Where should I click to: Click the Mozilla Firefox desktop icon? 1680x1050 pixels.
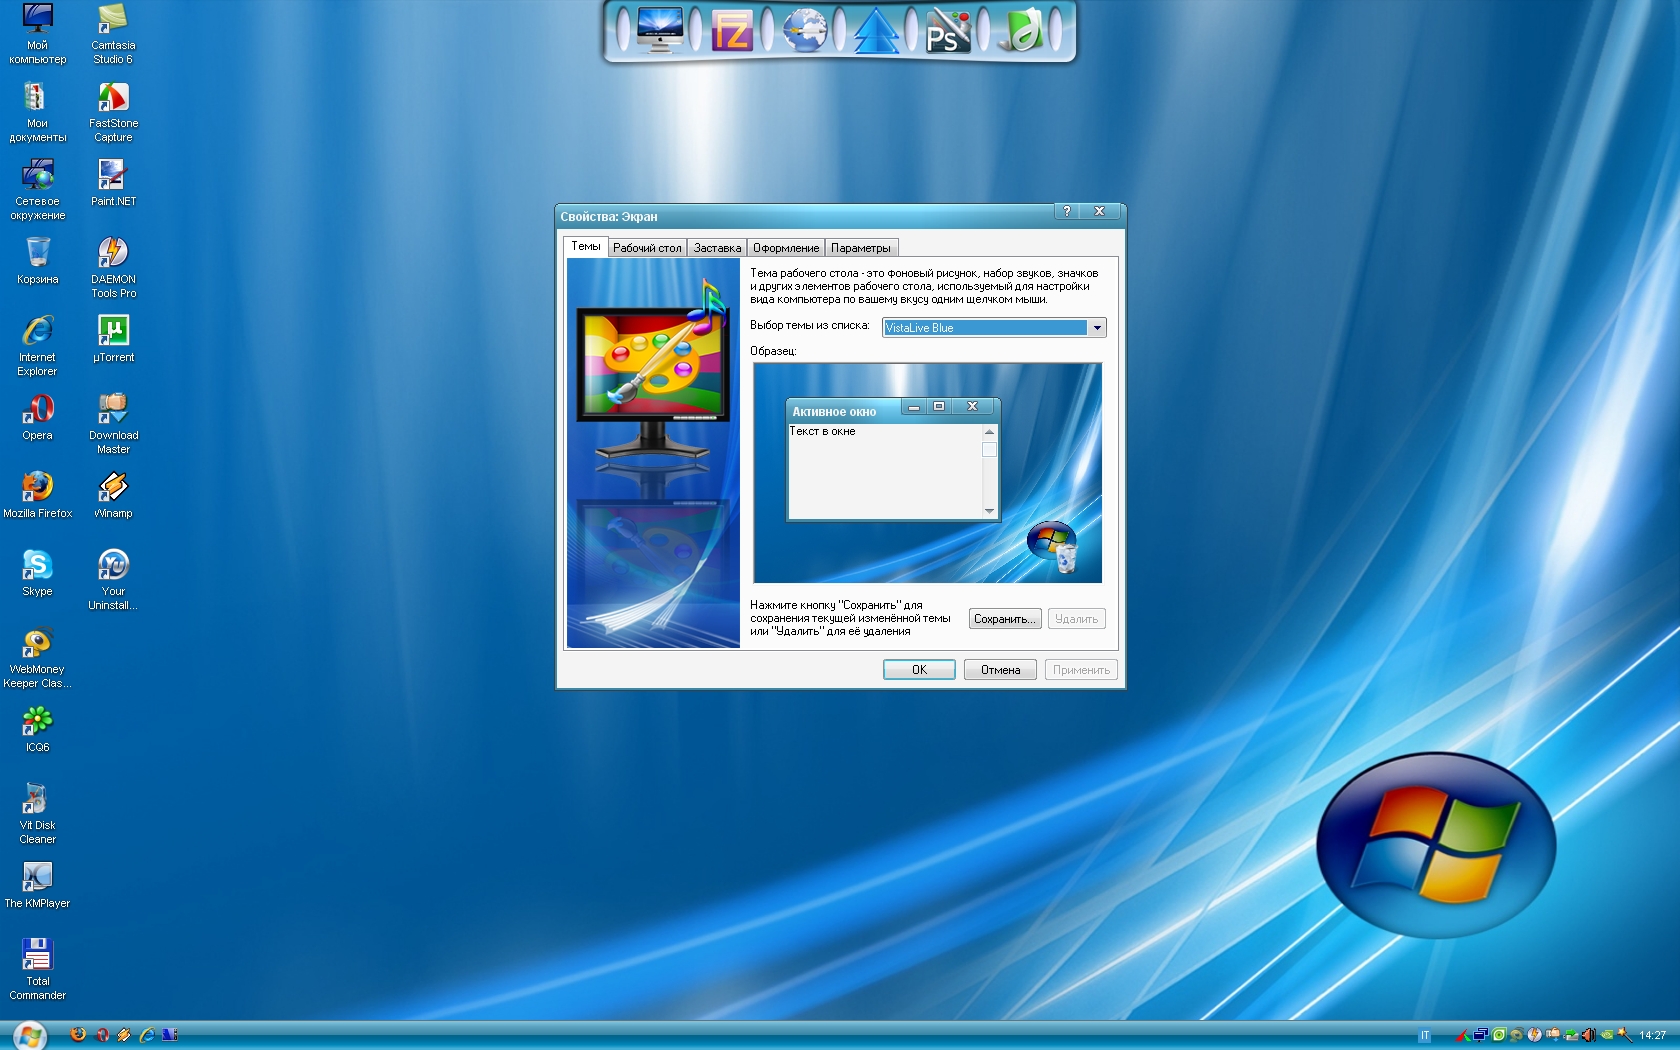(37, 487)
